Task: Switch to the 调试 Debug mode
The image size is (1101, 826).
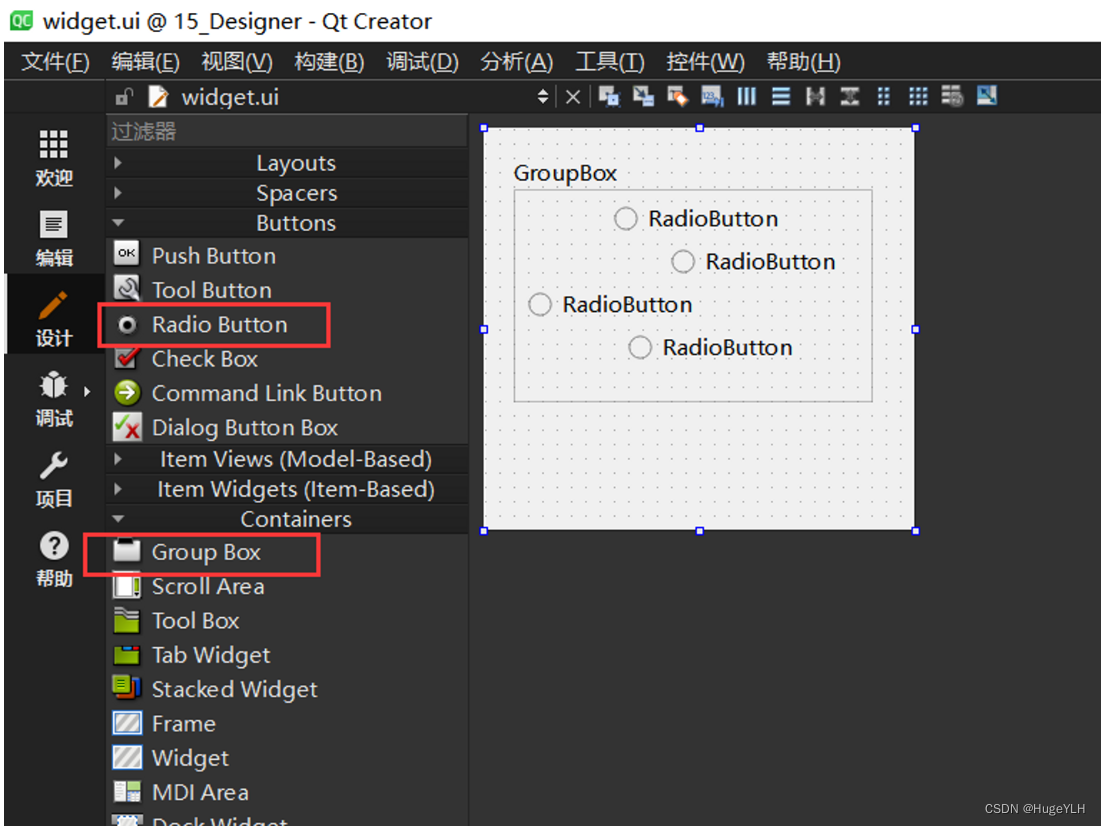Action: [x=54, y=399]
